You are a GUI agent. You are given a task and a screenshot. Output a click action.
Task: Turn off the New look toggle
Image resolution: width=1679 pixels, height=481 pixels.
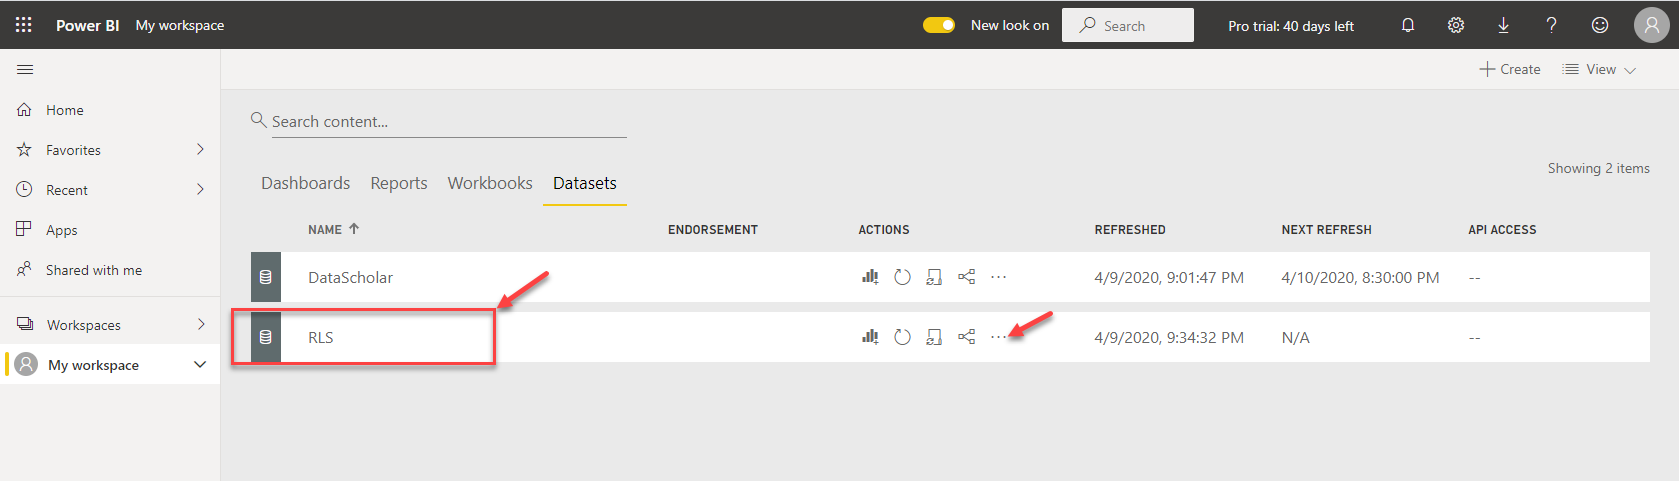pyautogui.click(x=939, y=25)
